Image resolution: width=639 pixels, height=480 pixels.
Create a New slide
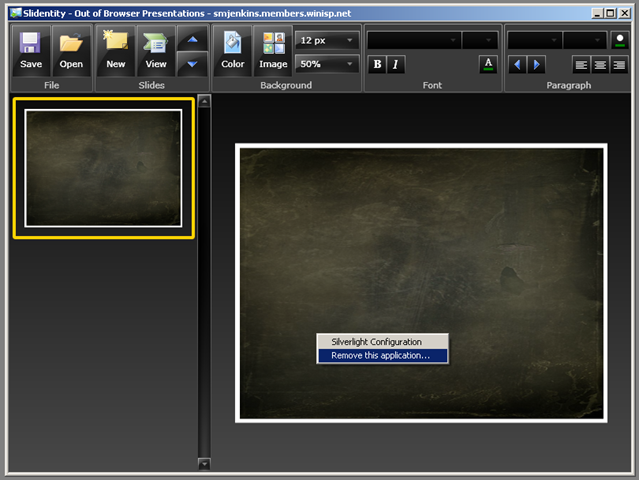116,51
